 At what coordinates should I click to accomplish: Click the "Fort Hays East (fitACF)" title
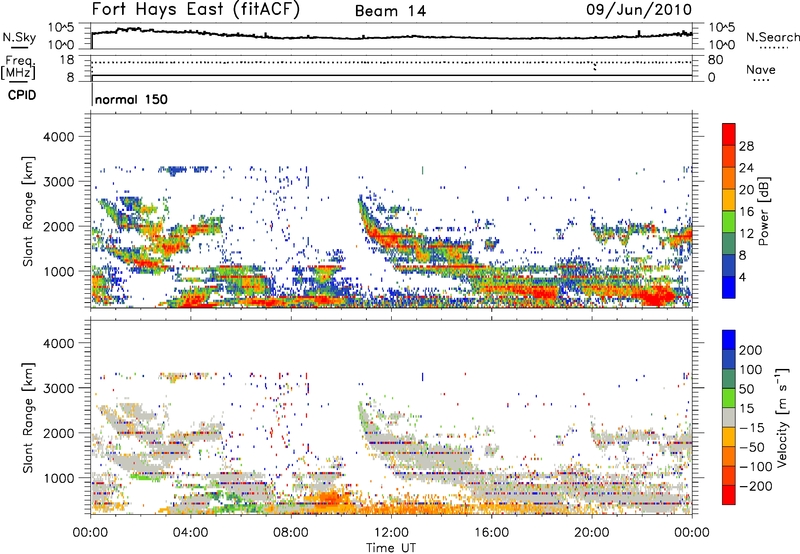point(196,10)
